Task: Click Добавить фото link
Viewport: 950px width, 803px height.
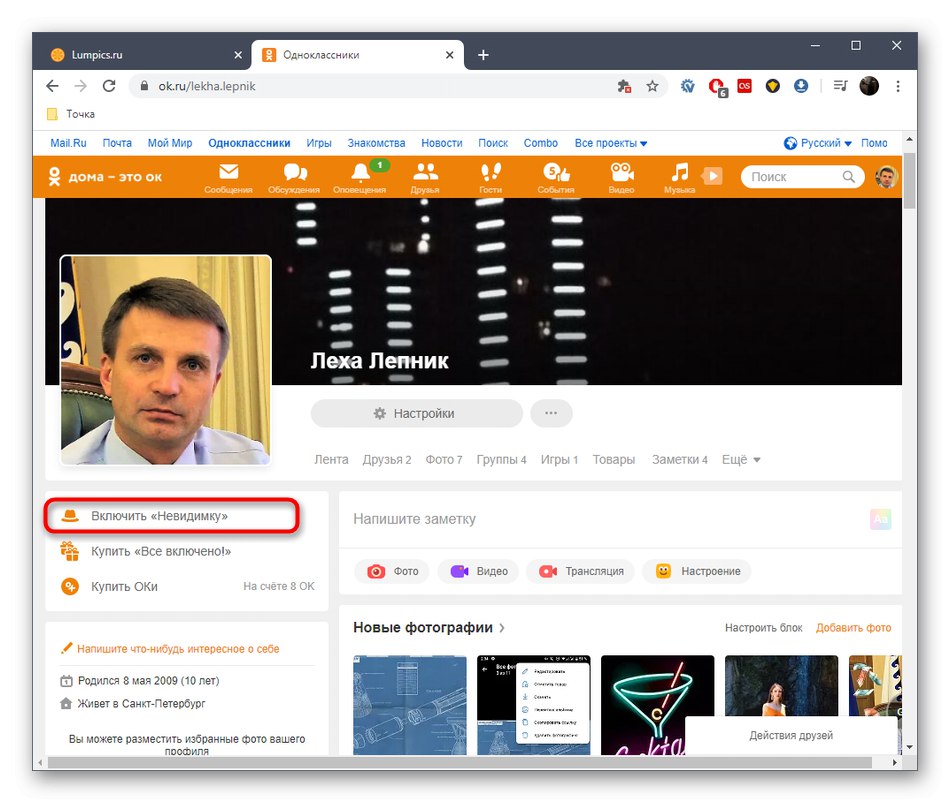Action: click(853, 628)
